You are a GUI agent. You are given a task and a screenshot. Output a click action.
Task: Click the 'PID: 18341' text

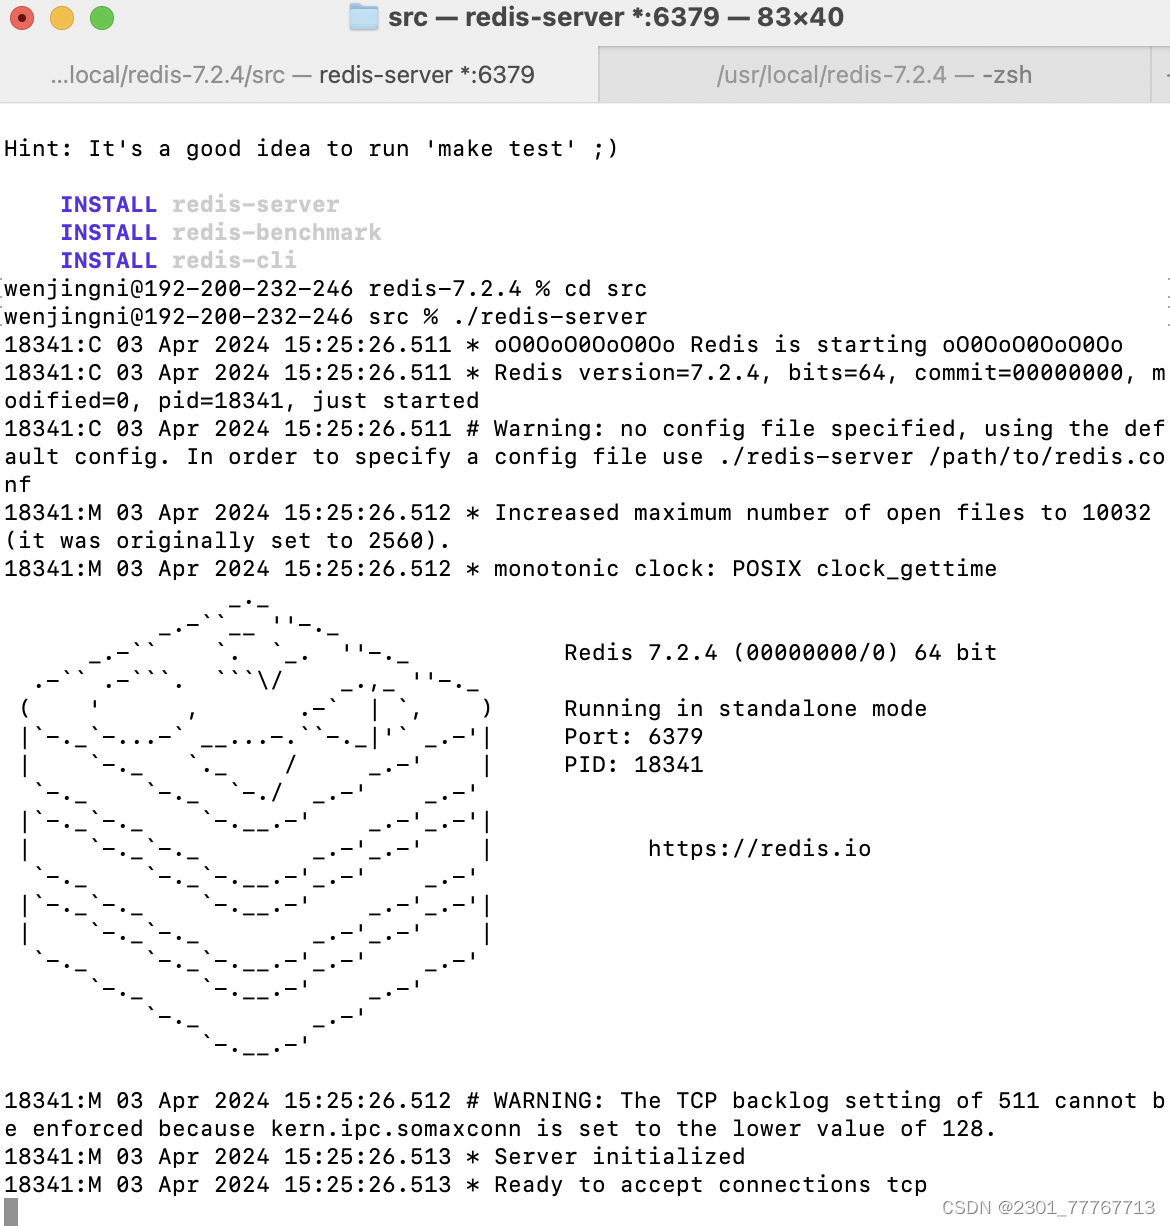[x=634, y=765]
